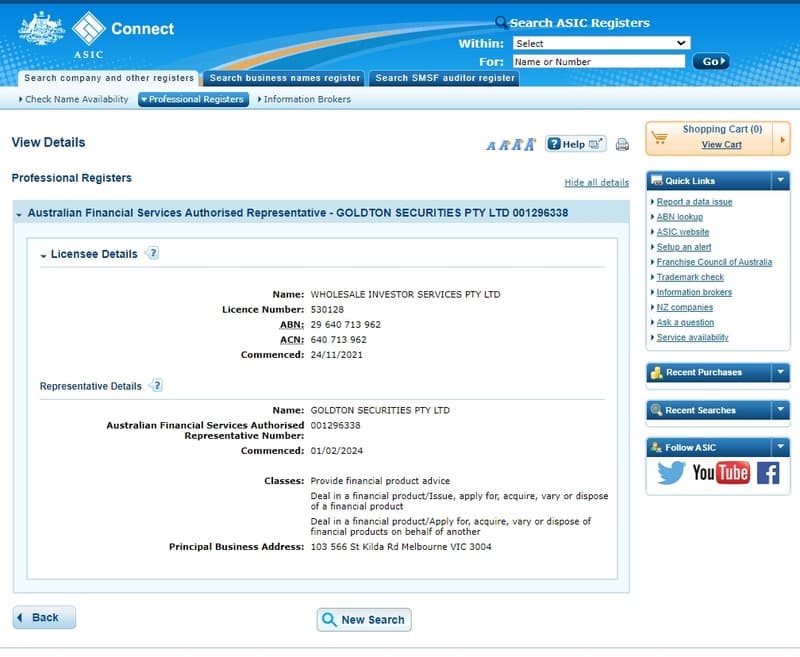Click the Licensee Details help question icon

(153, 252)
